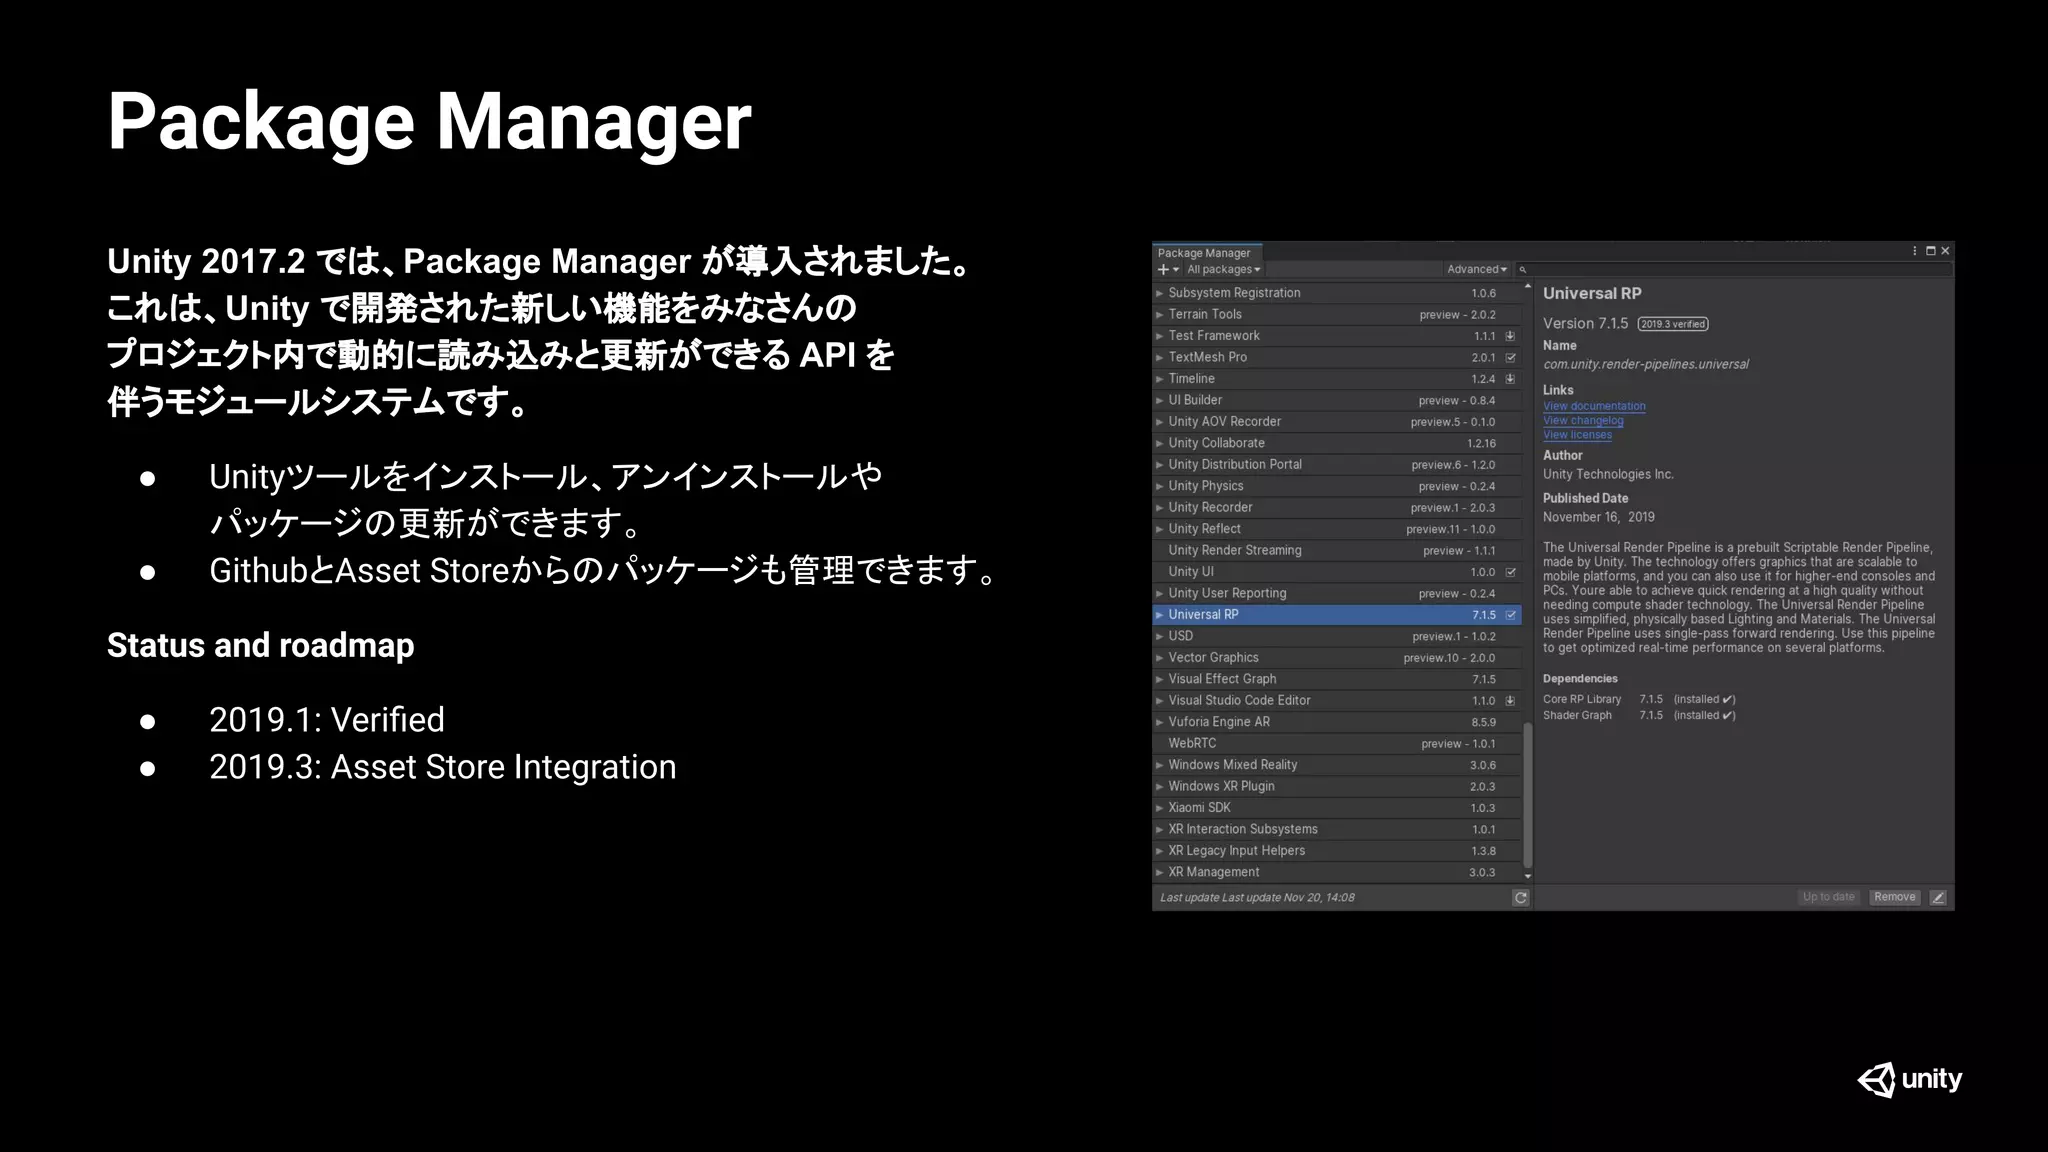Select the Windows XR Plugin row

point(1337,787)
